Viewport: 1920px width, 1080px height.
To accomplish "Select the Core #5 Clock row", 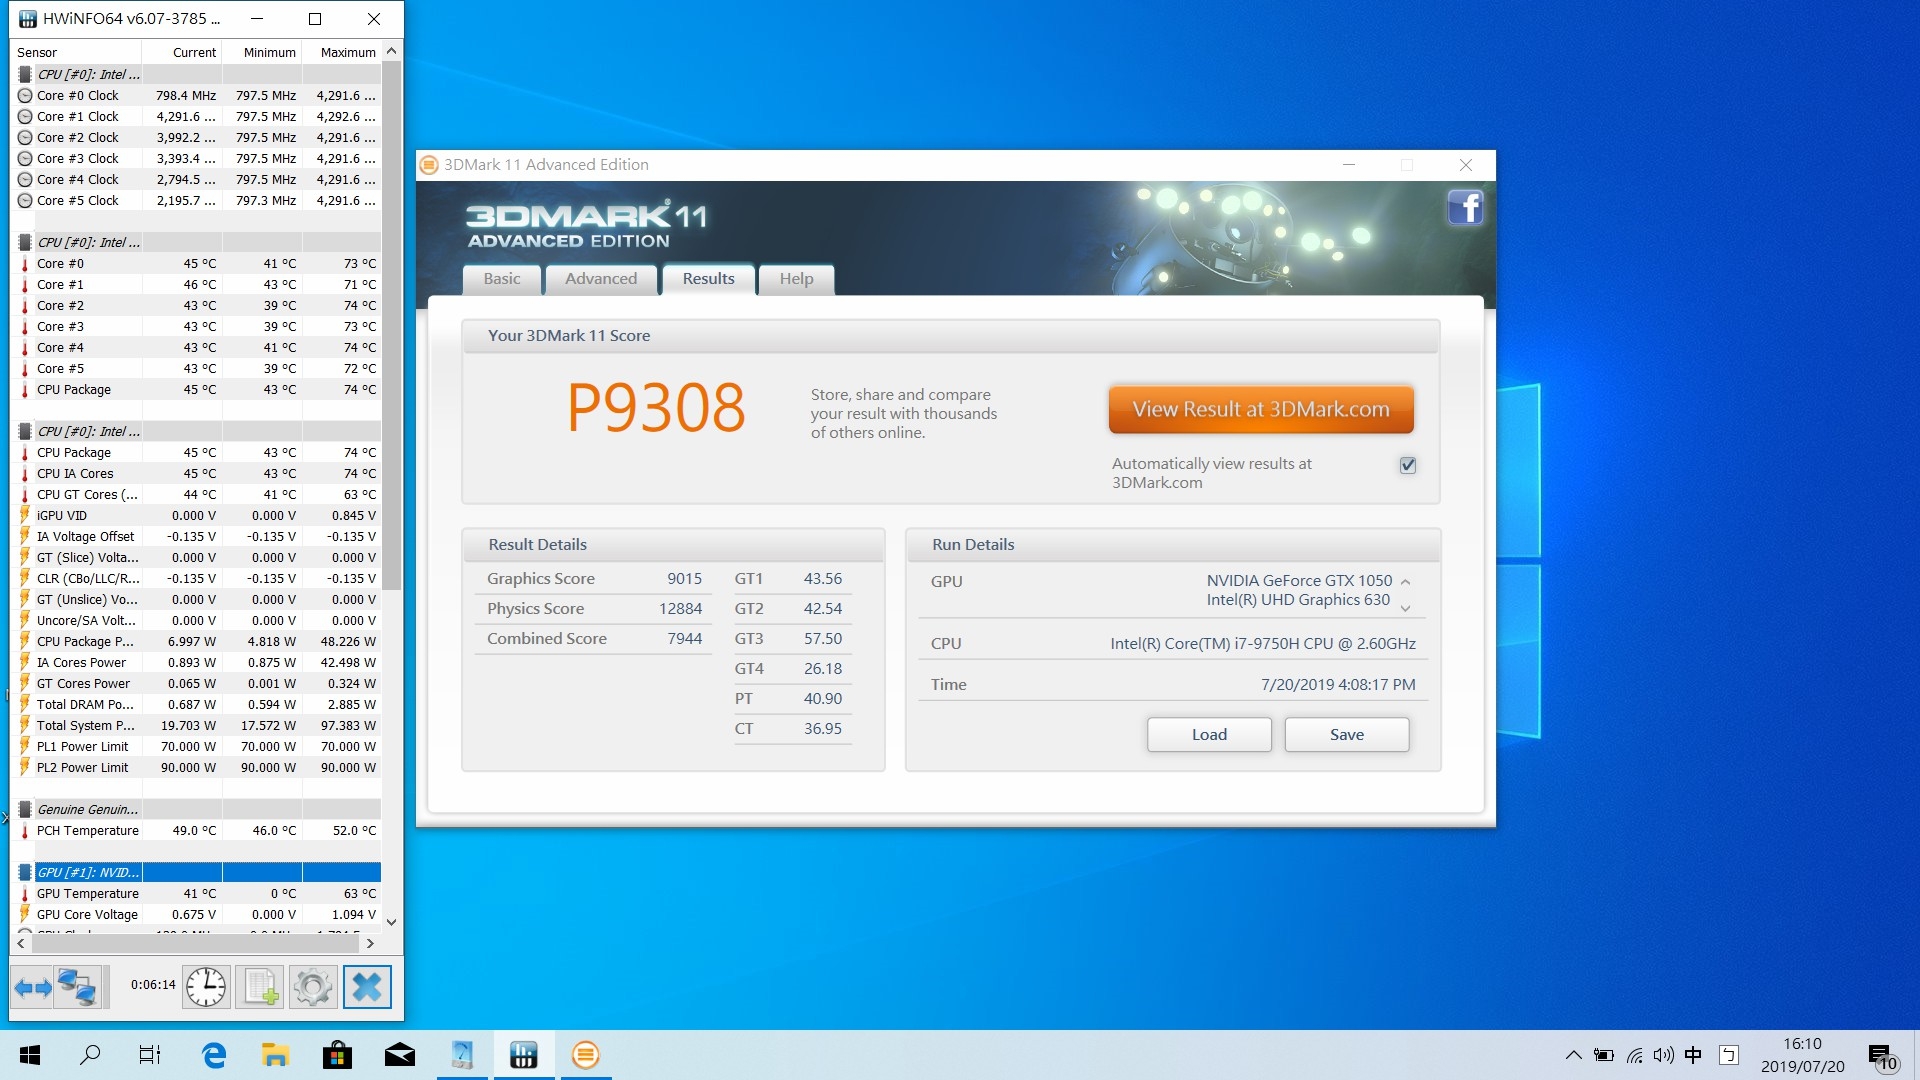I will click(x=197, y=201).
